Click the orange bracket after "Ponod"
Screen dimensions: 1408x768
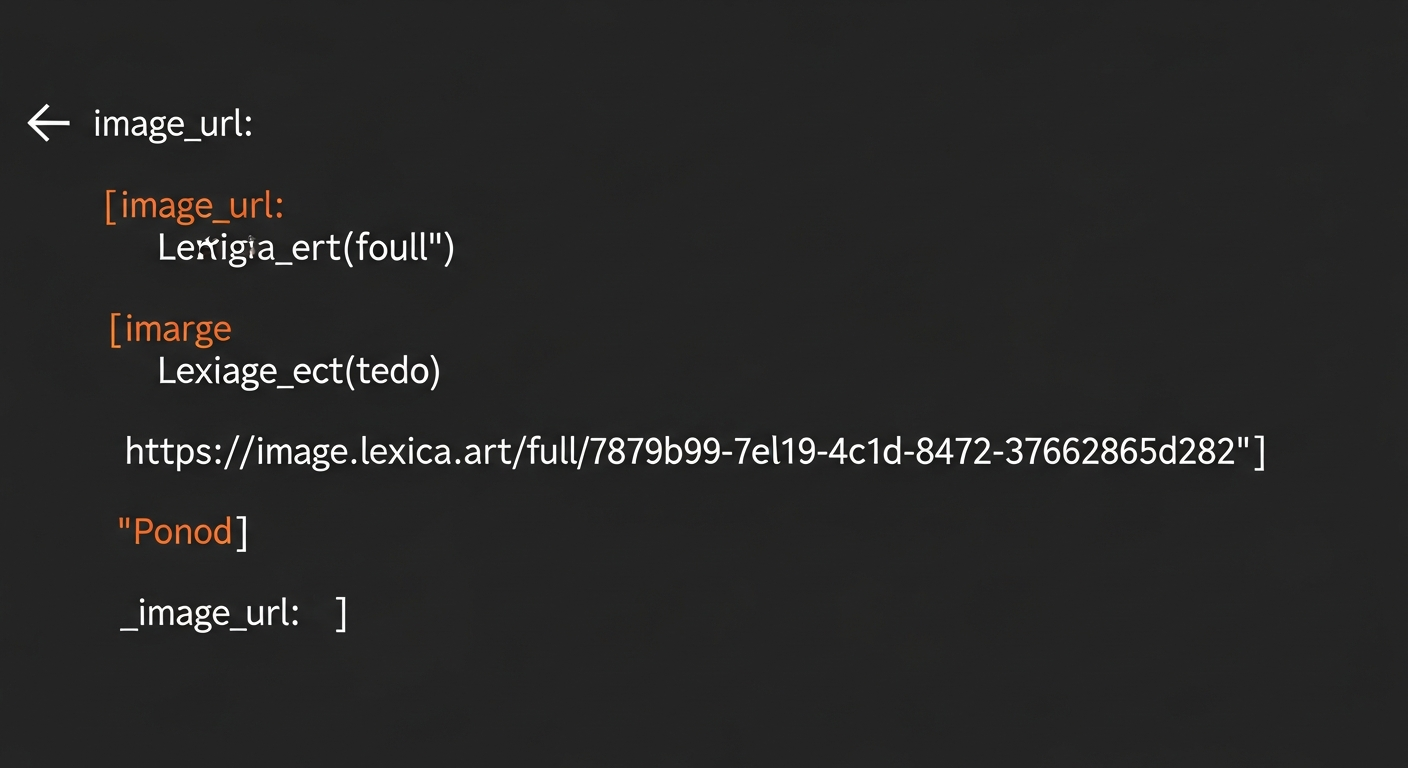241,531
